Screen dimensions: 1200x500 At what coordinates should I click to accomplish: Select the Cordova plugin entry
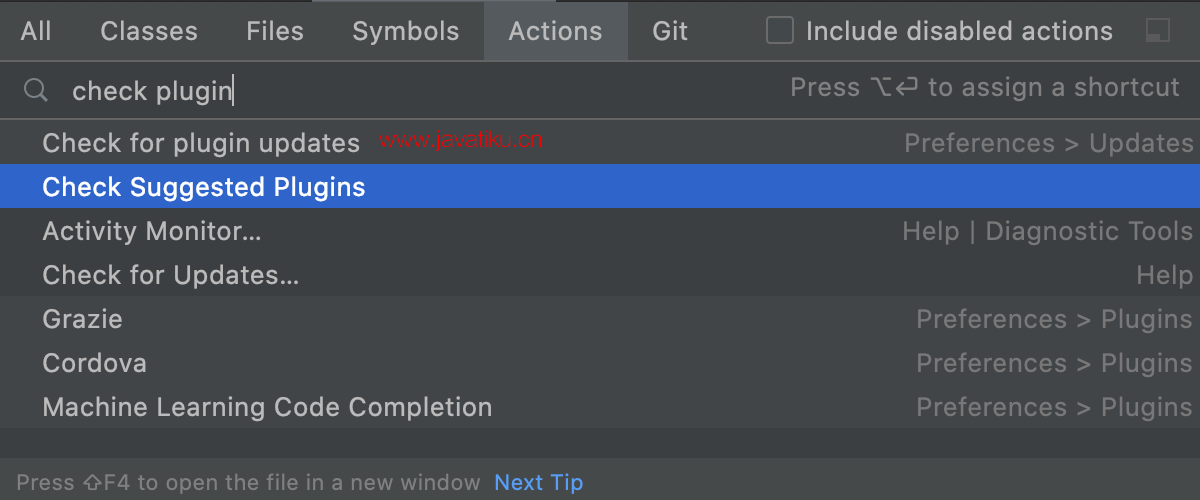(x=600, y=363)
